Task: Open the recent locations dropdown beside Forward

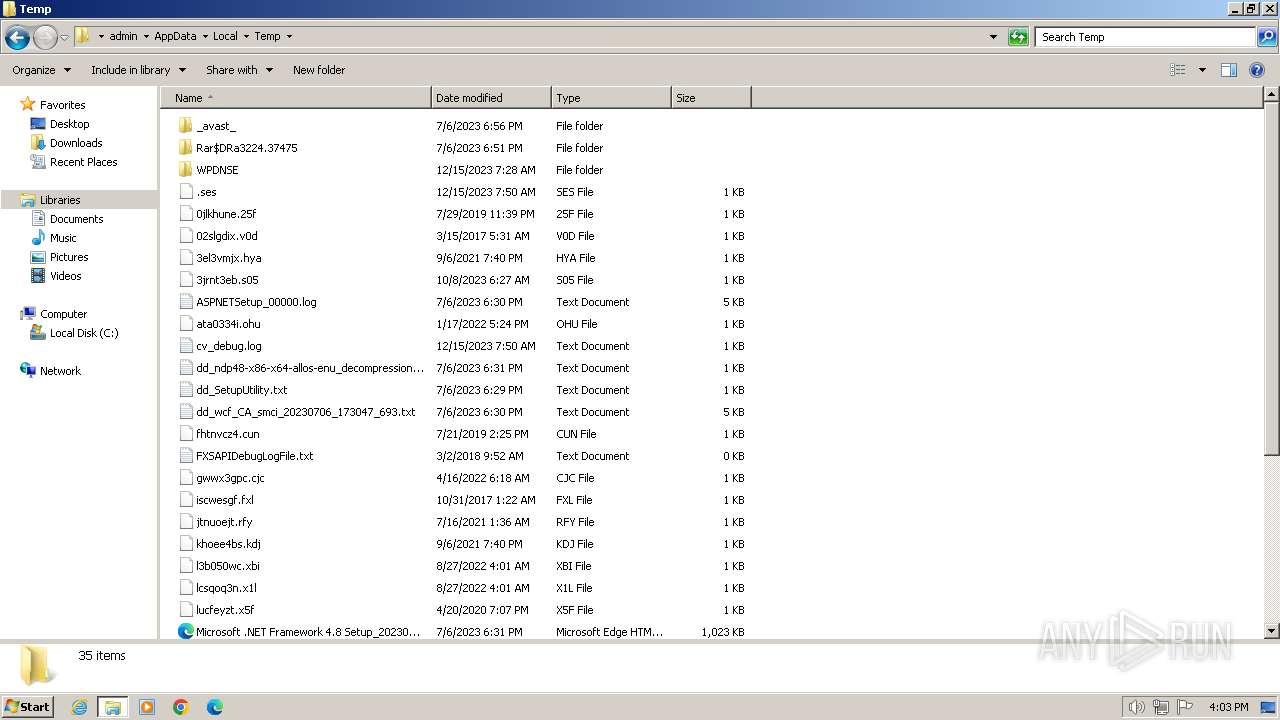Action: [64, 37]
